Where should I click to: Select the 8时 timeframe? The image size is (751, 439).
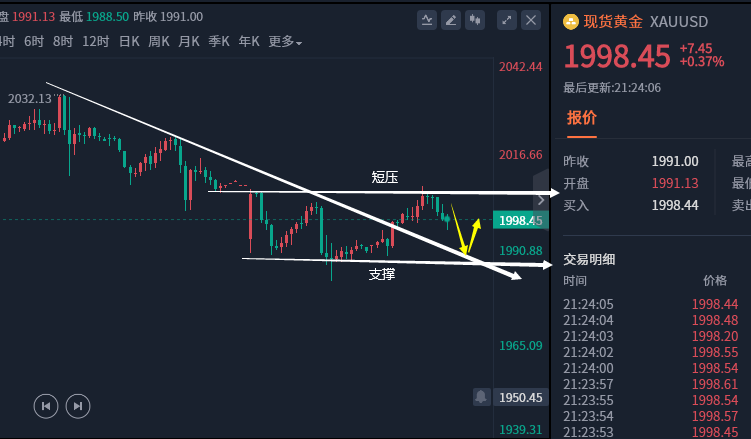63,41
